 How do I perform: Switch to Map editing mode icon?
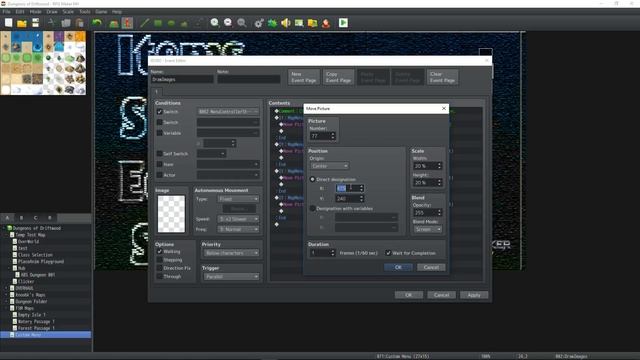click(x=114, y=23)
